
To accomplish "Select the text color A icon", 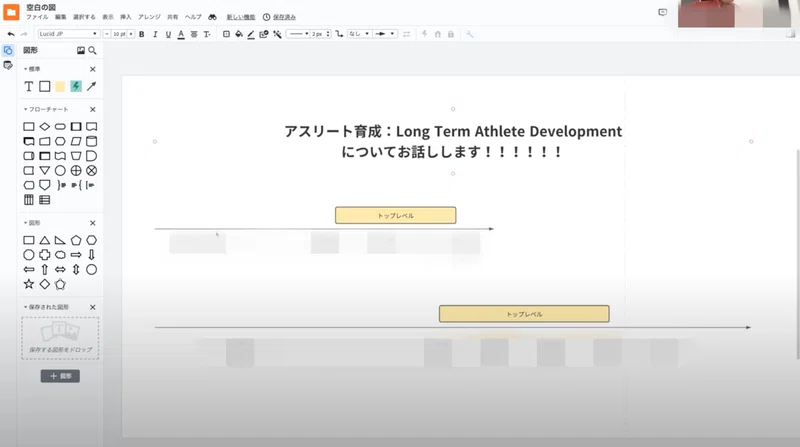I will (x=181, y=34).
